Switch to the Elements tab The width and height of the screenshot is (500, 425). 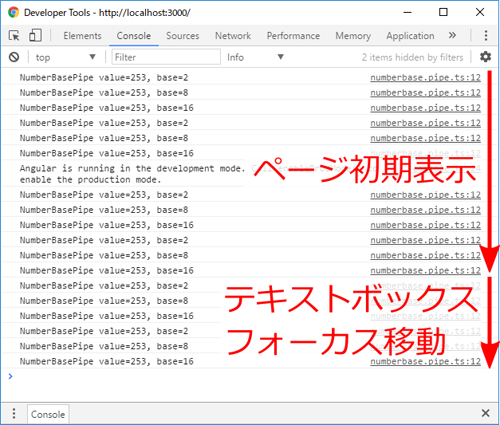point(82,35)
